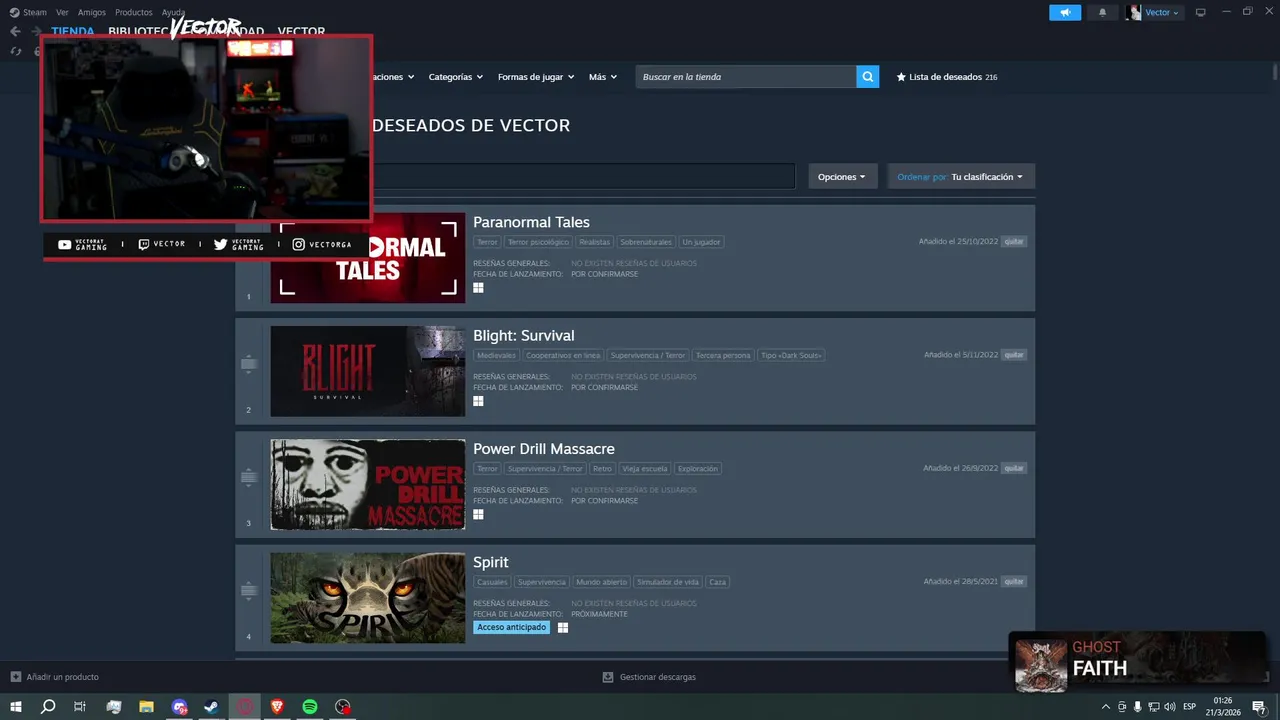Open the Amigos menu

pyautogui.click(x=92, y=12)
